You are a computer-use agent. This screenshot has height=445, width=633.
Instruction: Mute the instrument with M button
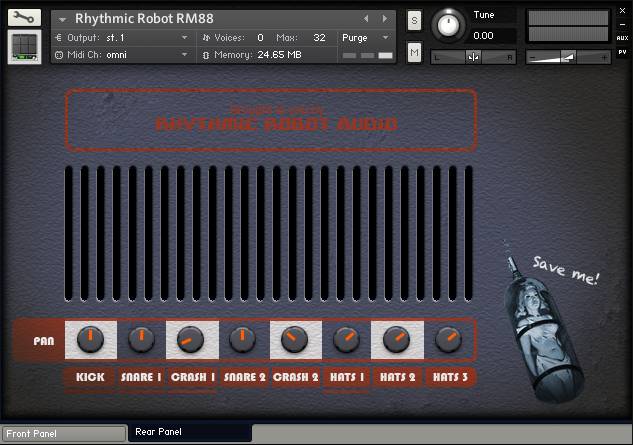[414, 52]
